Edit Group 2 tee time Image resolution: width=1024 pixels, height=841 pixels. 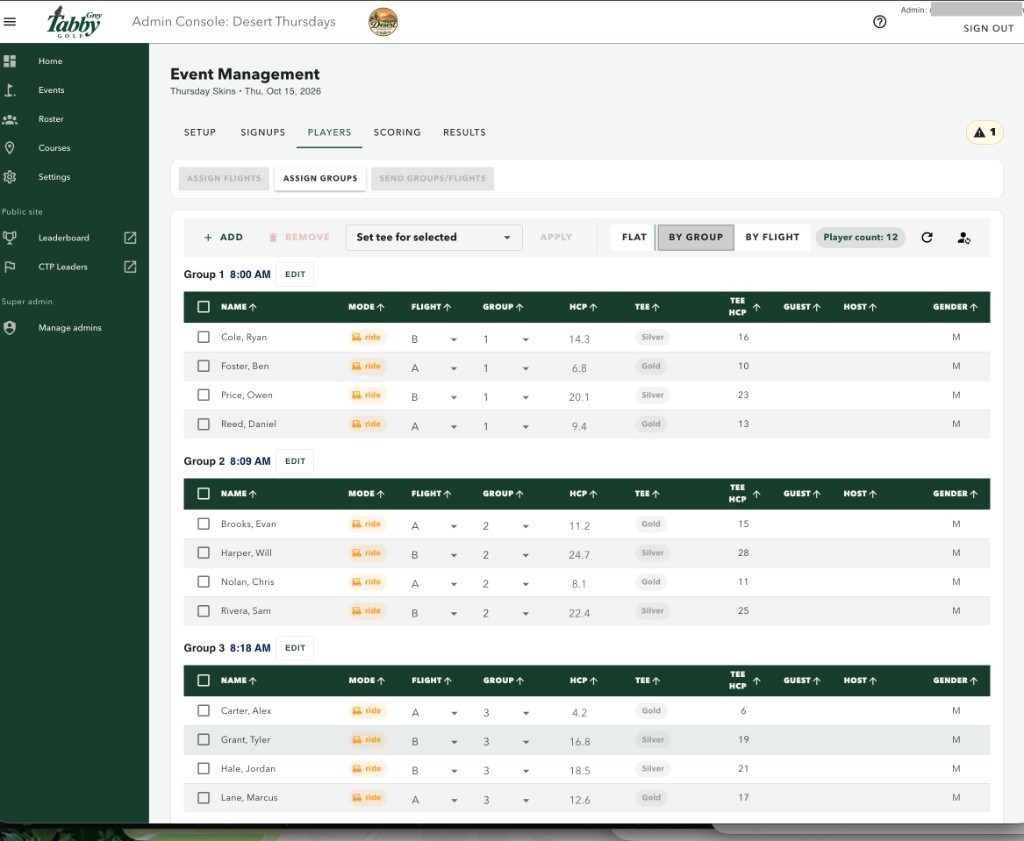click(295, 461)
